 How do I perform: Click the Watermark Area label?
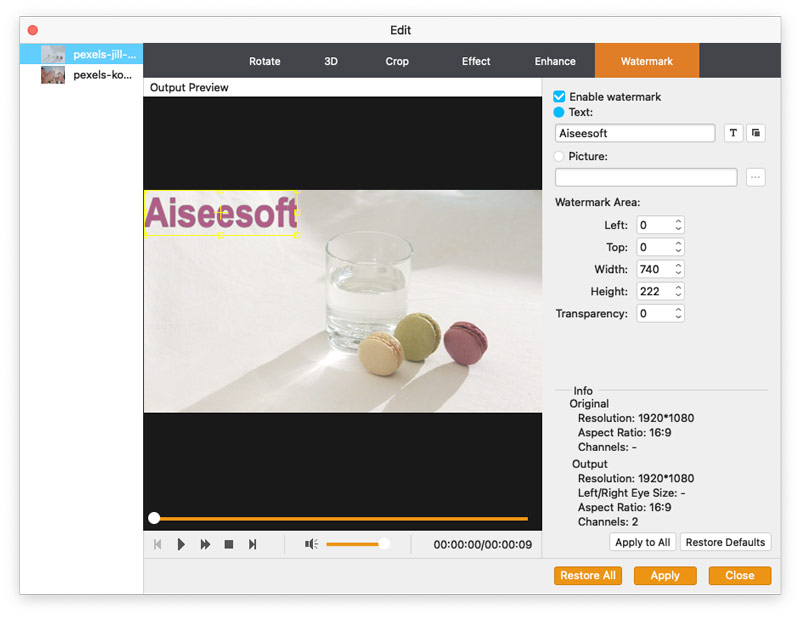597,202
